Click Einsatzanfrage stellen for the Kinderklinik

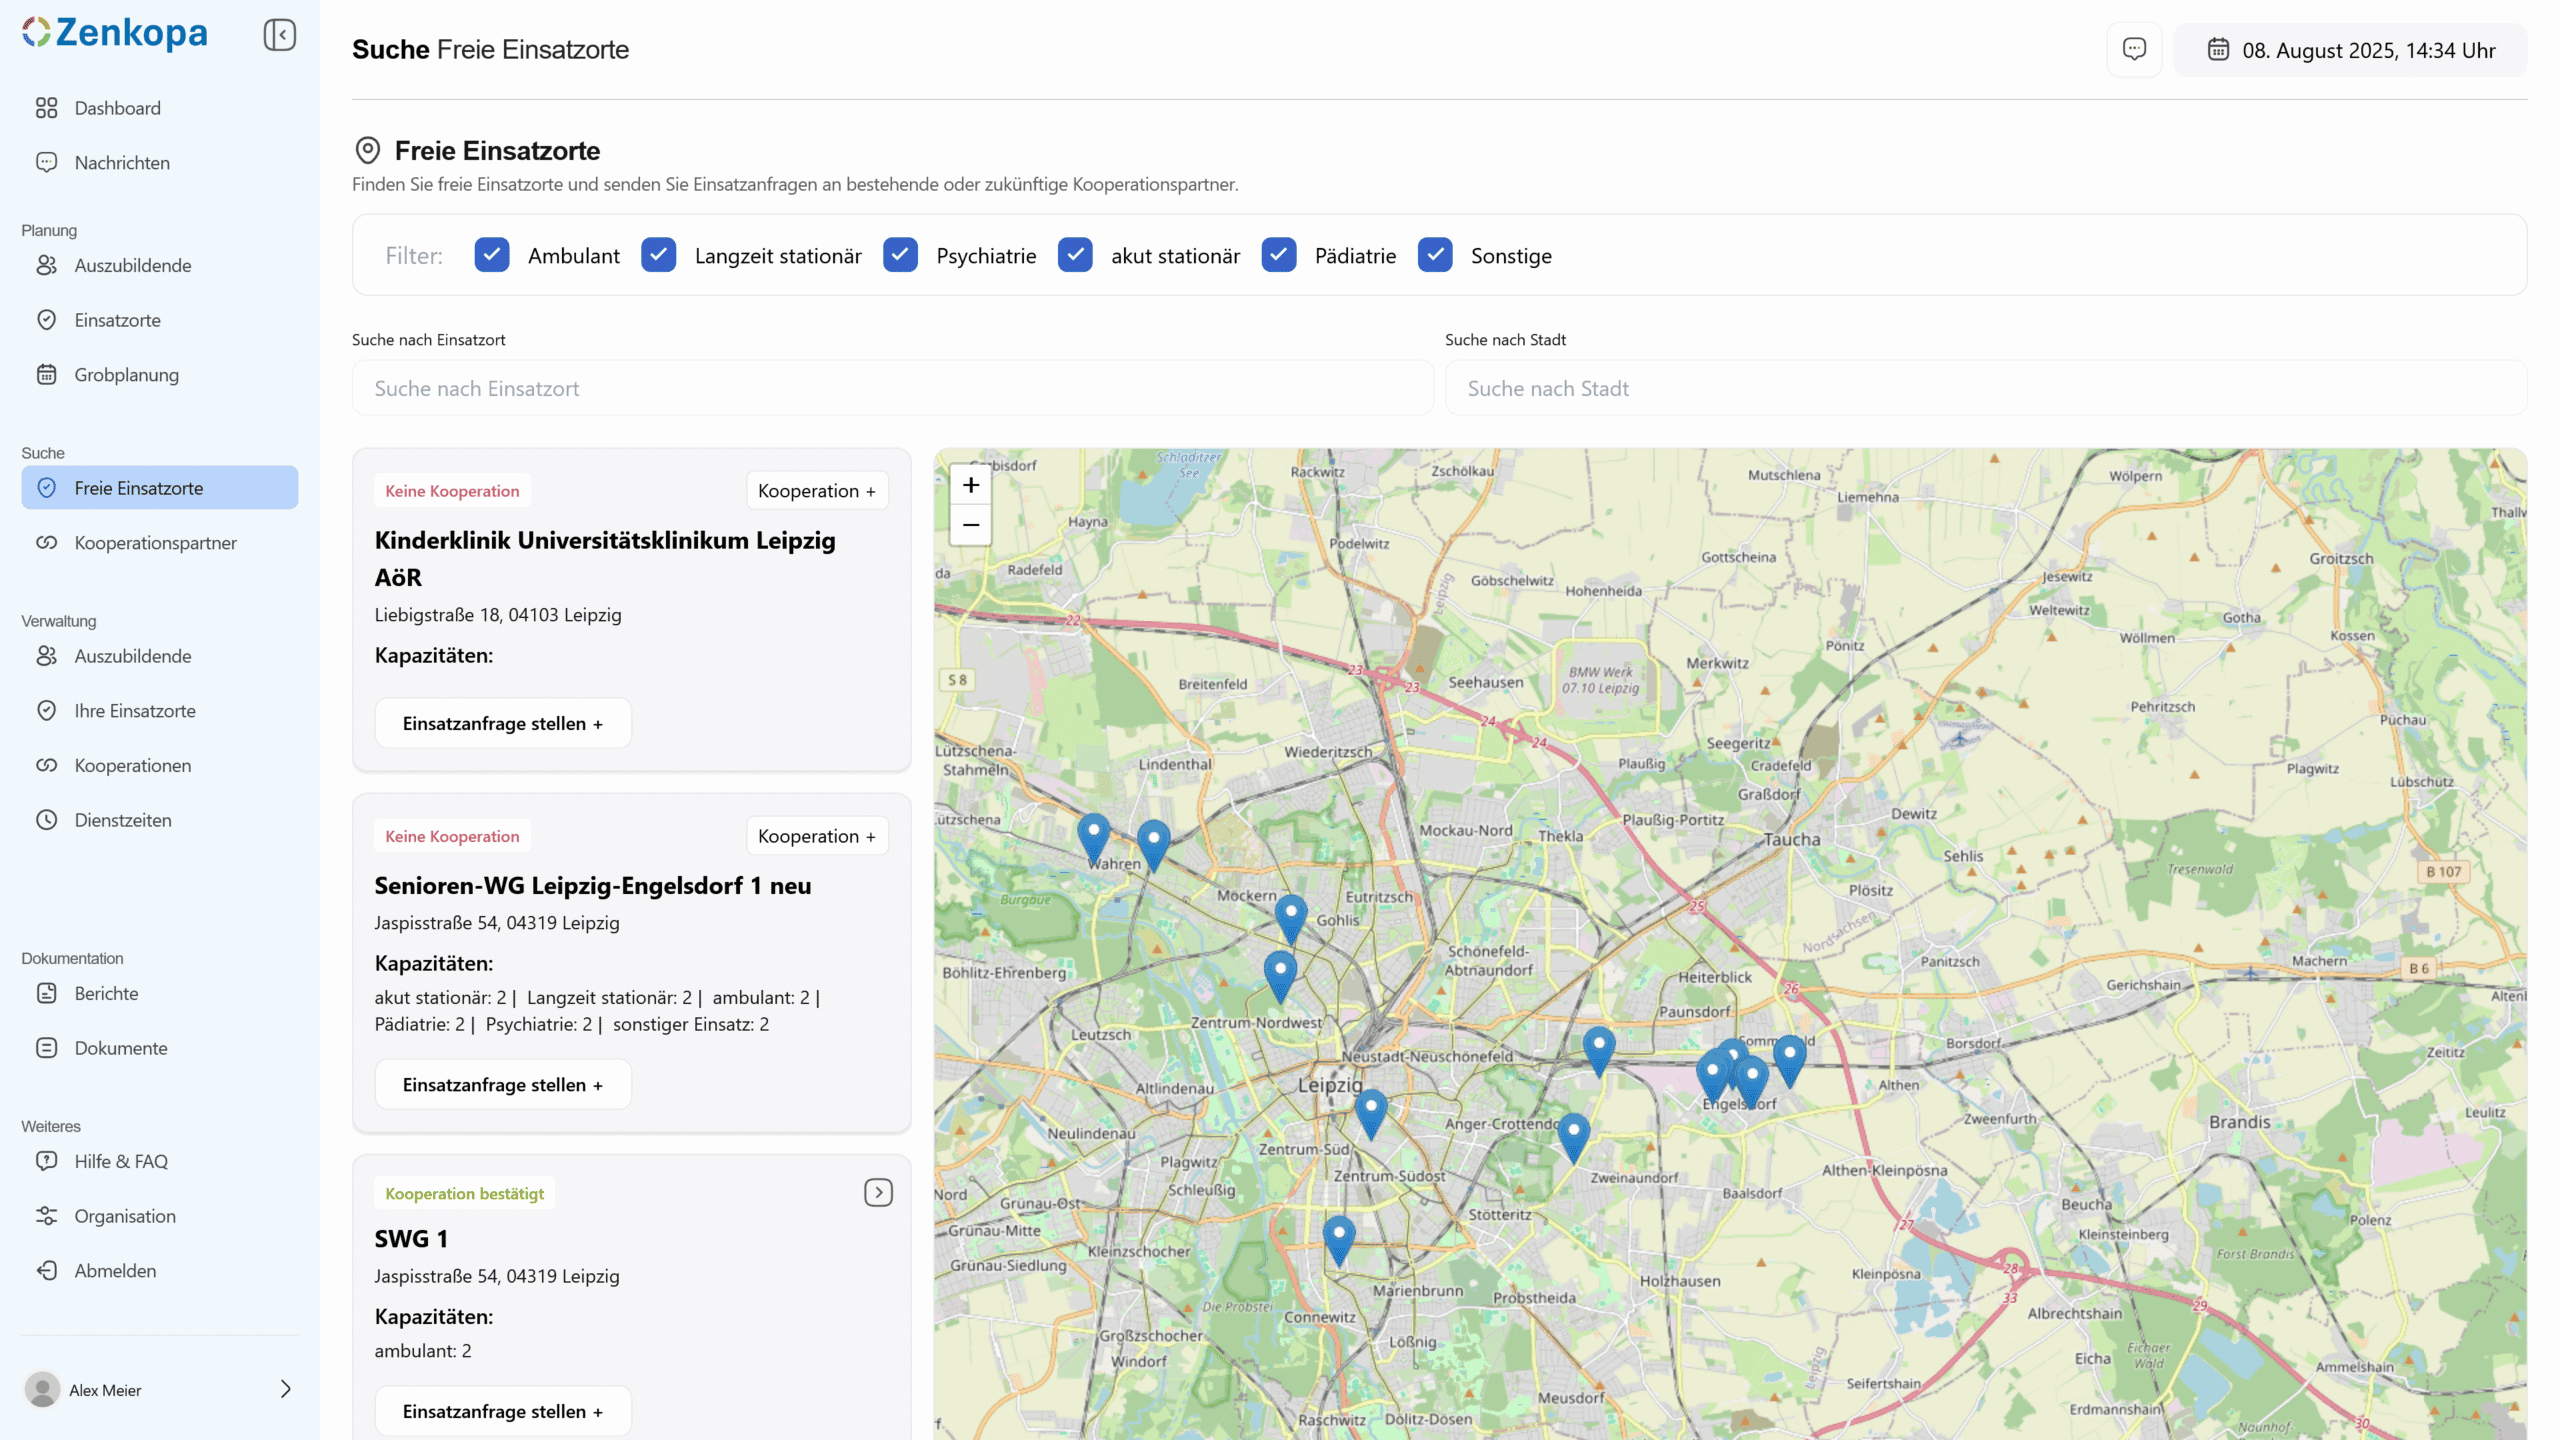tap(502, 723)
